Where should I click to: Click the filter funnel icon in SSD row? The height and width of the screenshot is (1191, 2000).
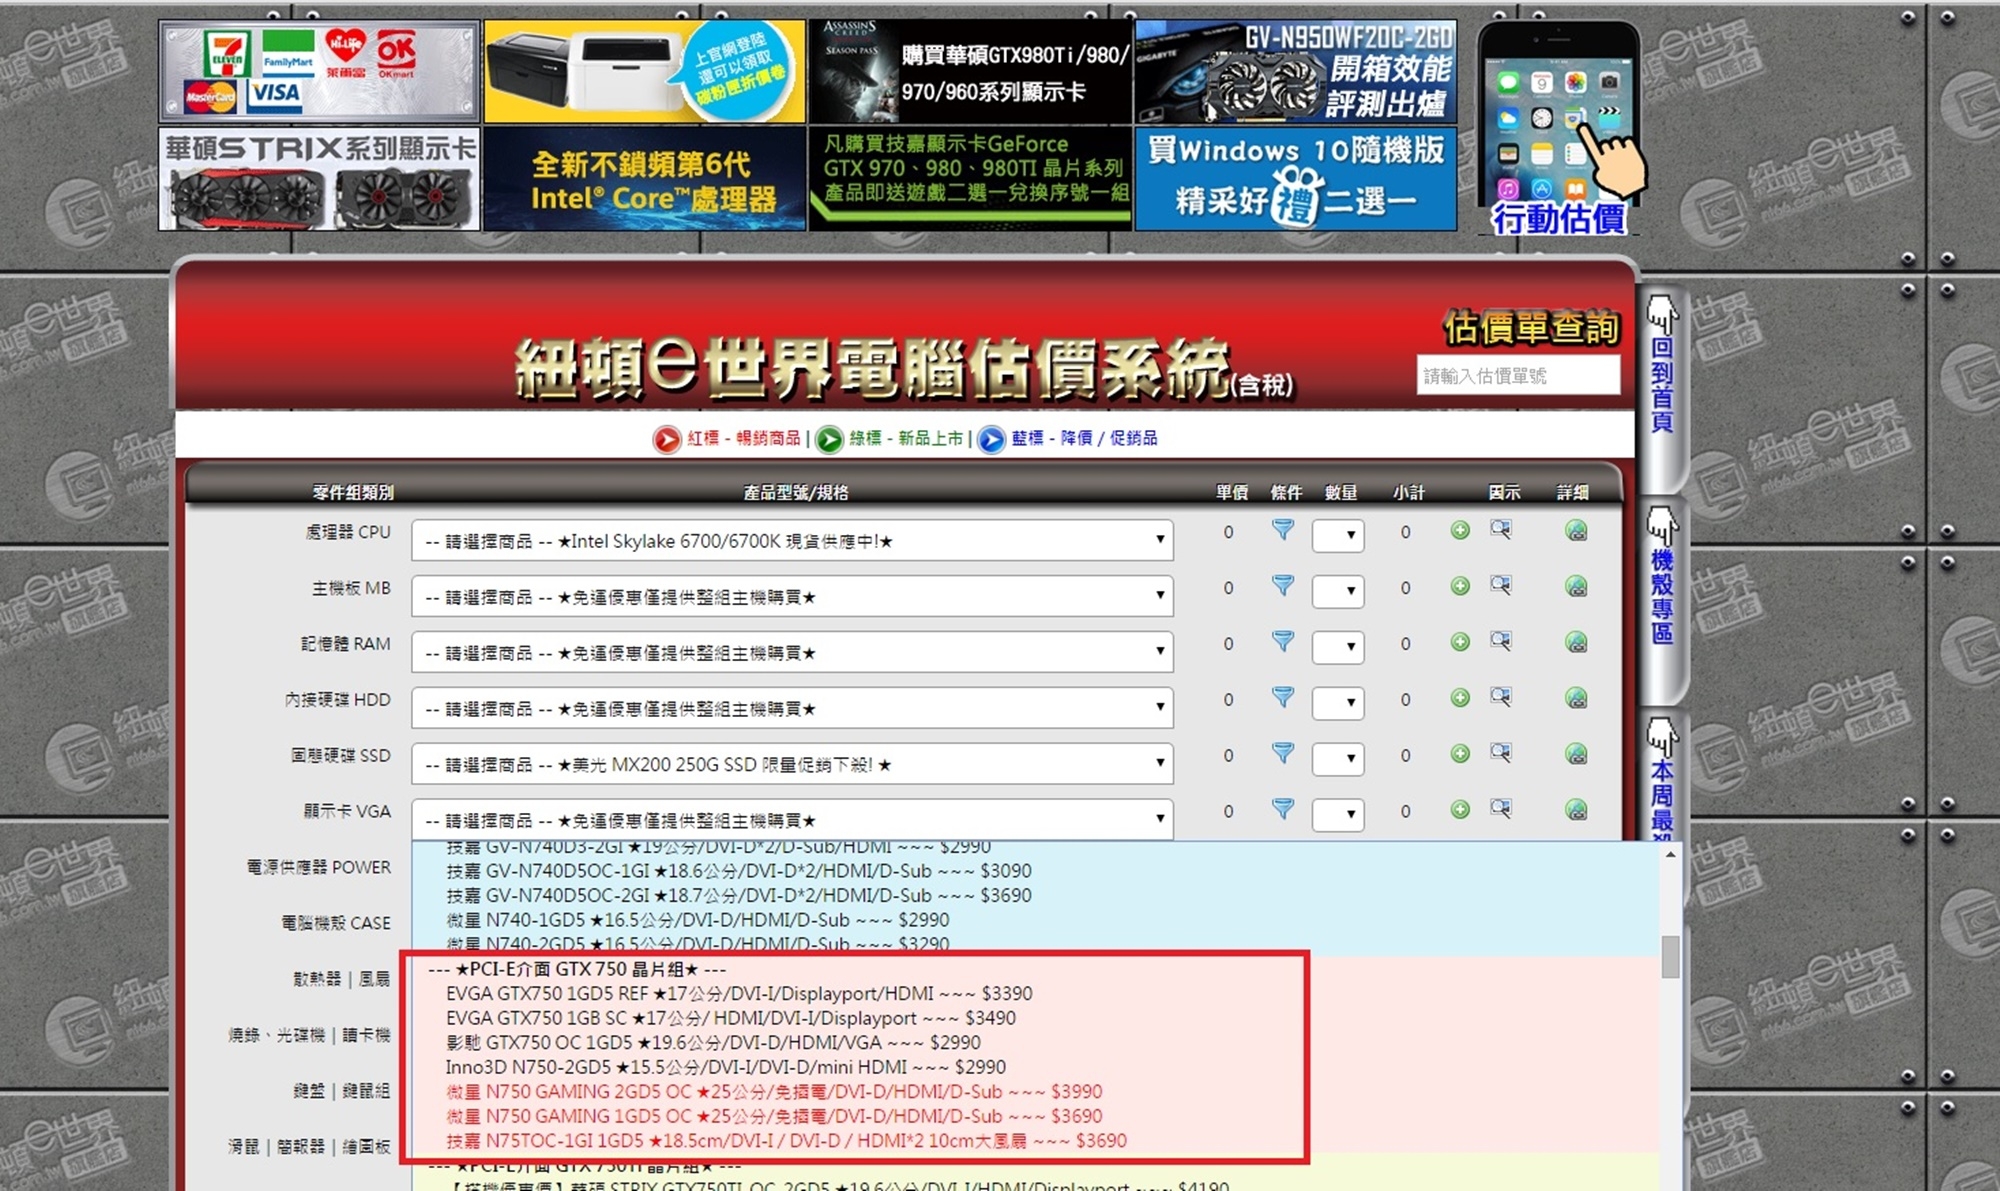(1283, 754)
